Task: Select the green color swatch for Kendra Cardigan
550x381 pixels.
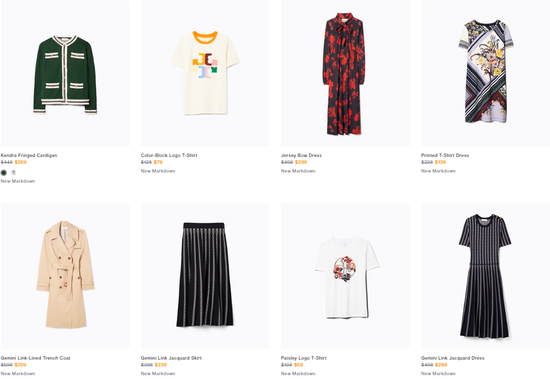Action: pyautogui.click(x=4, y=172)
